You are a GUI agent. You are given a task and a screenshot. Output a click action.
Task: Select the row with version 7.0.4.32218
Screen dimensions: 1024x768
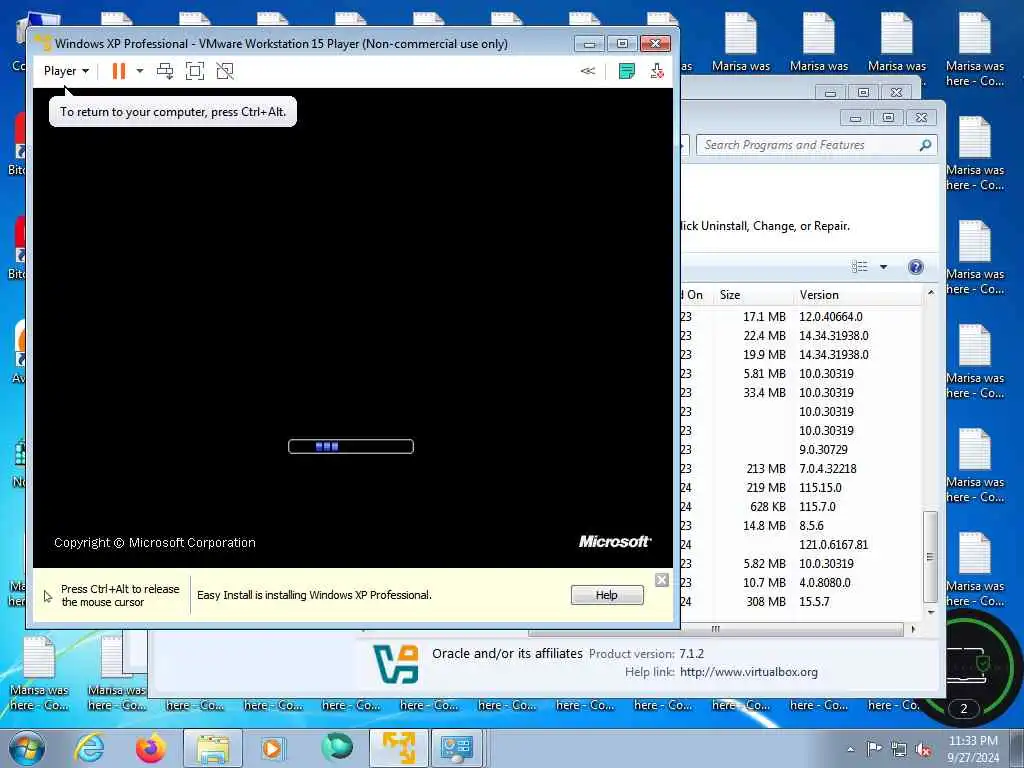800,468
